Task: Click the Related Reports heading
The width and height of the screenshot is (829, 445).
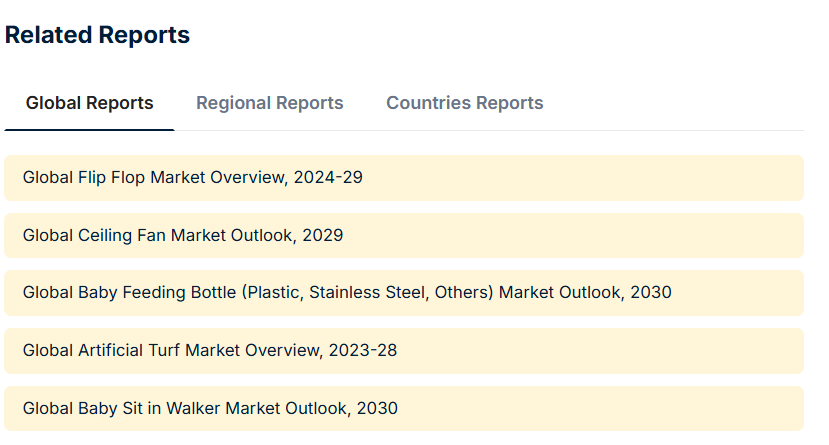Action: coord(97,35)
